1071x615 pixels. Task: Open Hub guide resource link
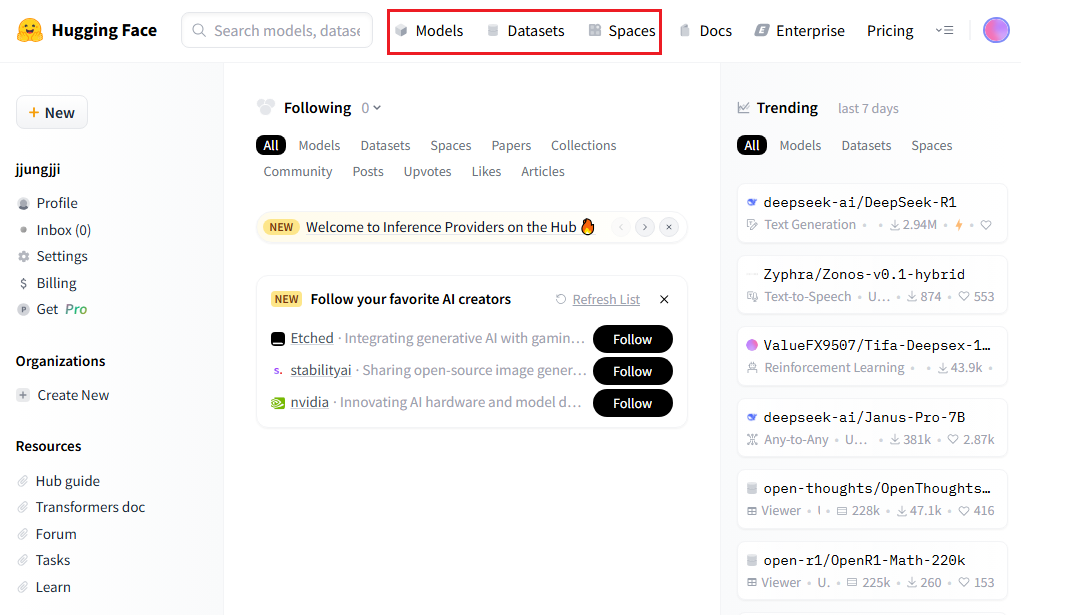(58, 481)
